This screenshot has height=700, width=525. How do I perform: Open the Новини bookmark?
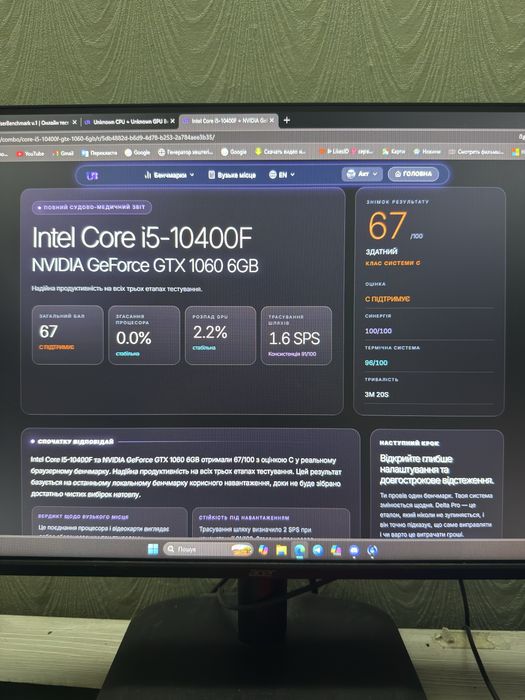(x=427, y=151)
